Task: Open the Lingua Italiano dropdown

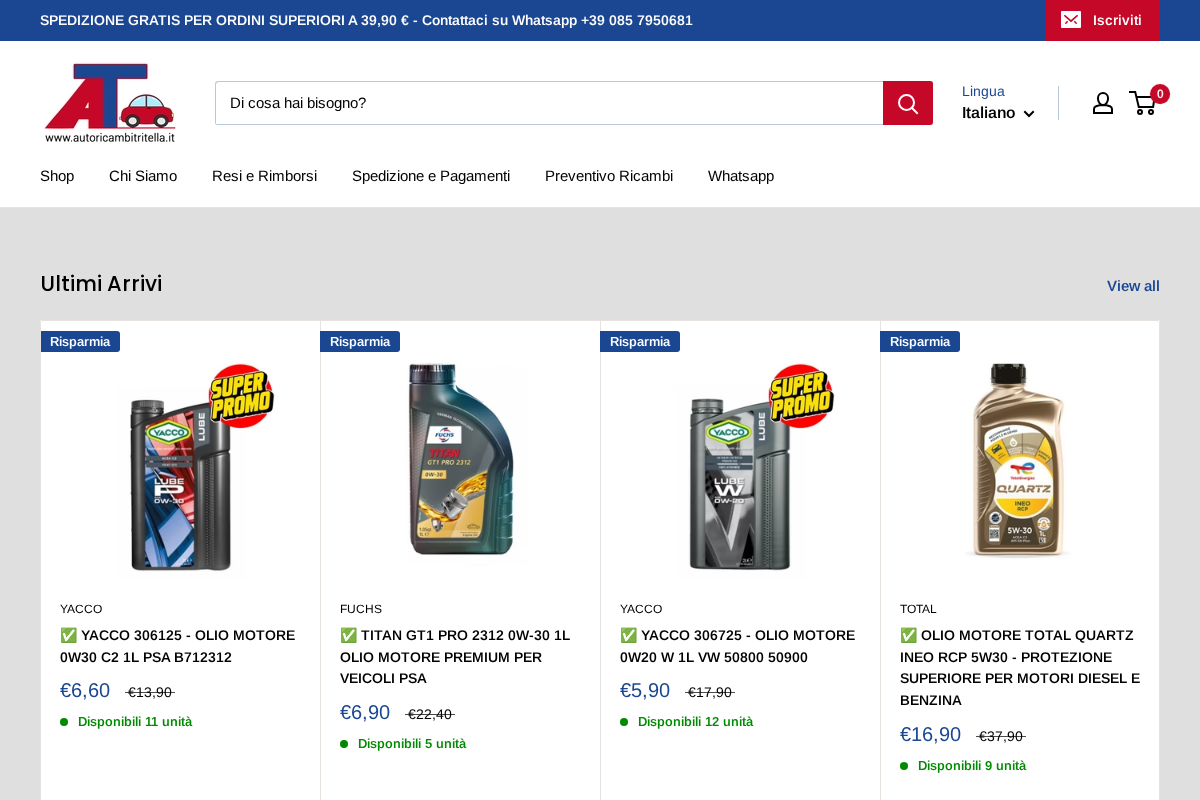Action: tap(997, 113)
